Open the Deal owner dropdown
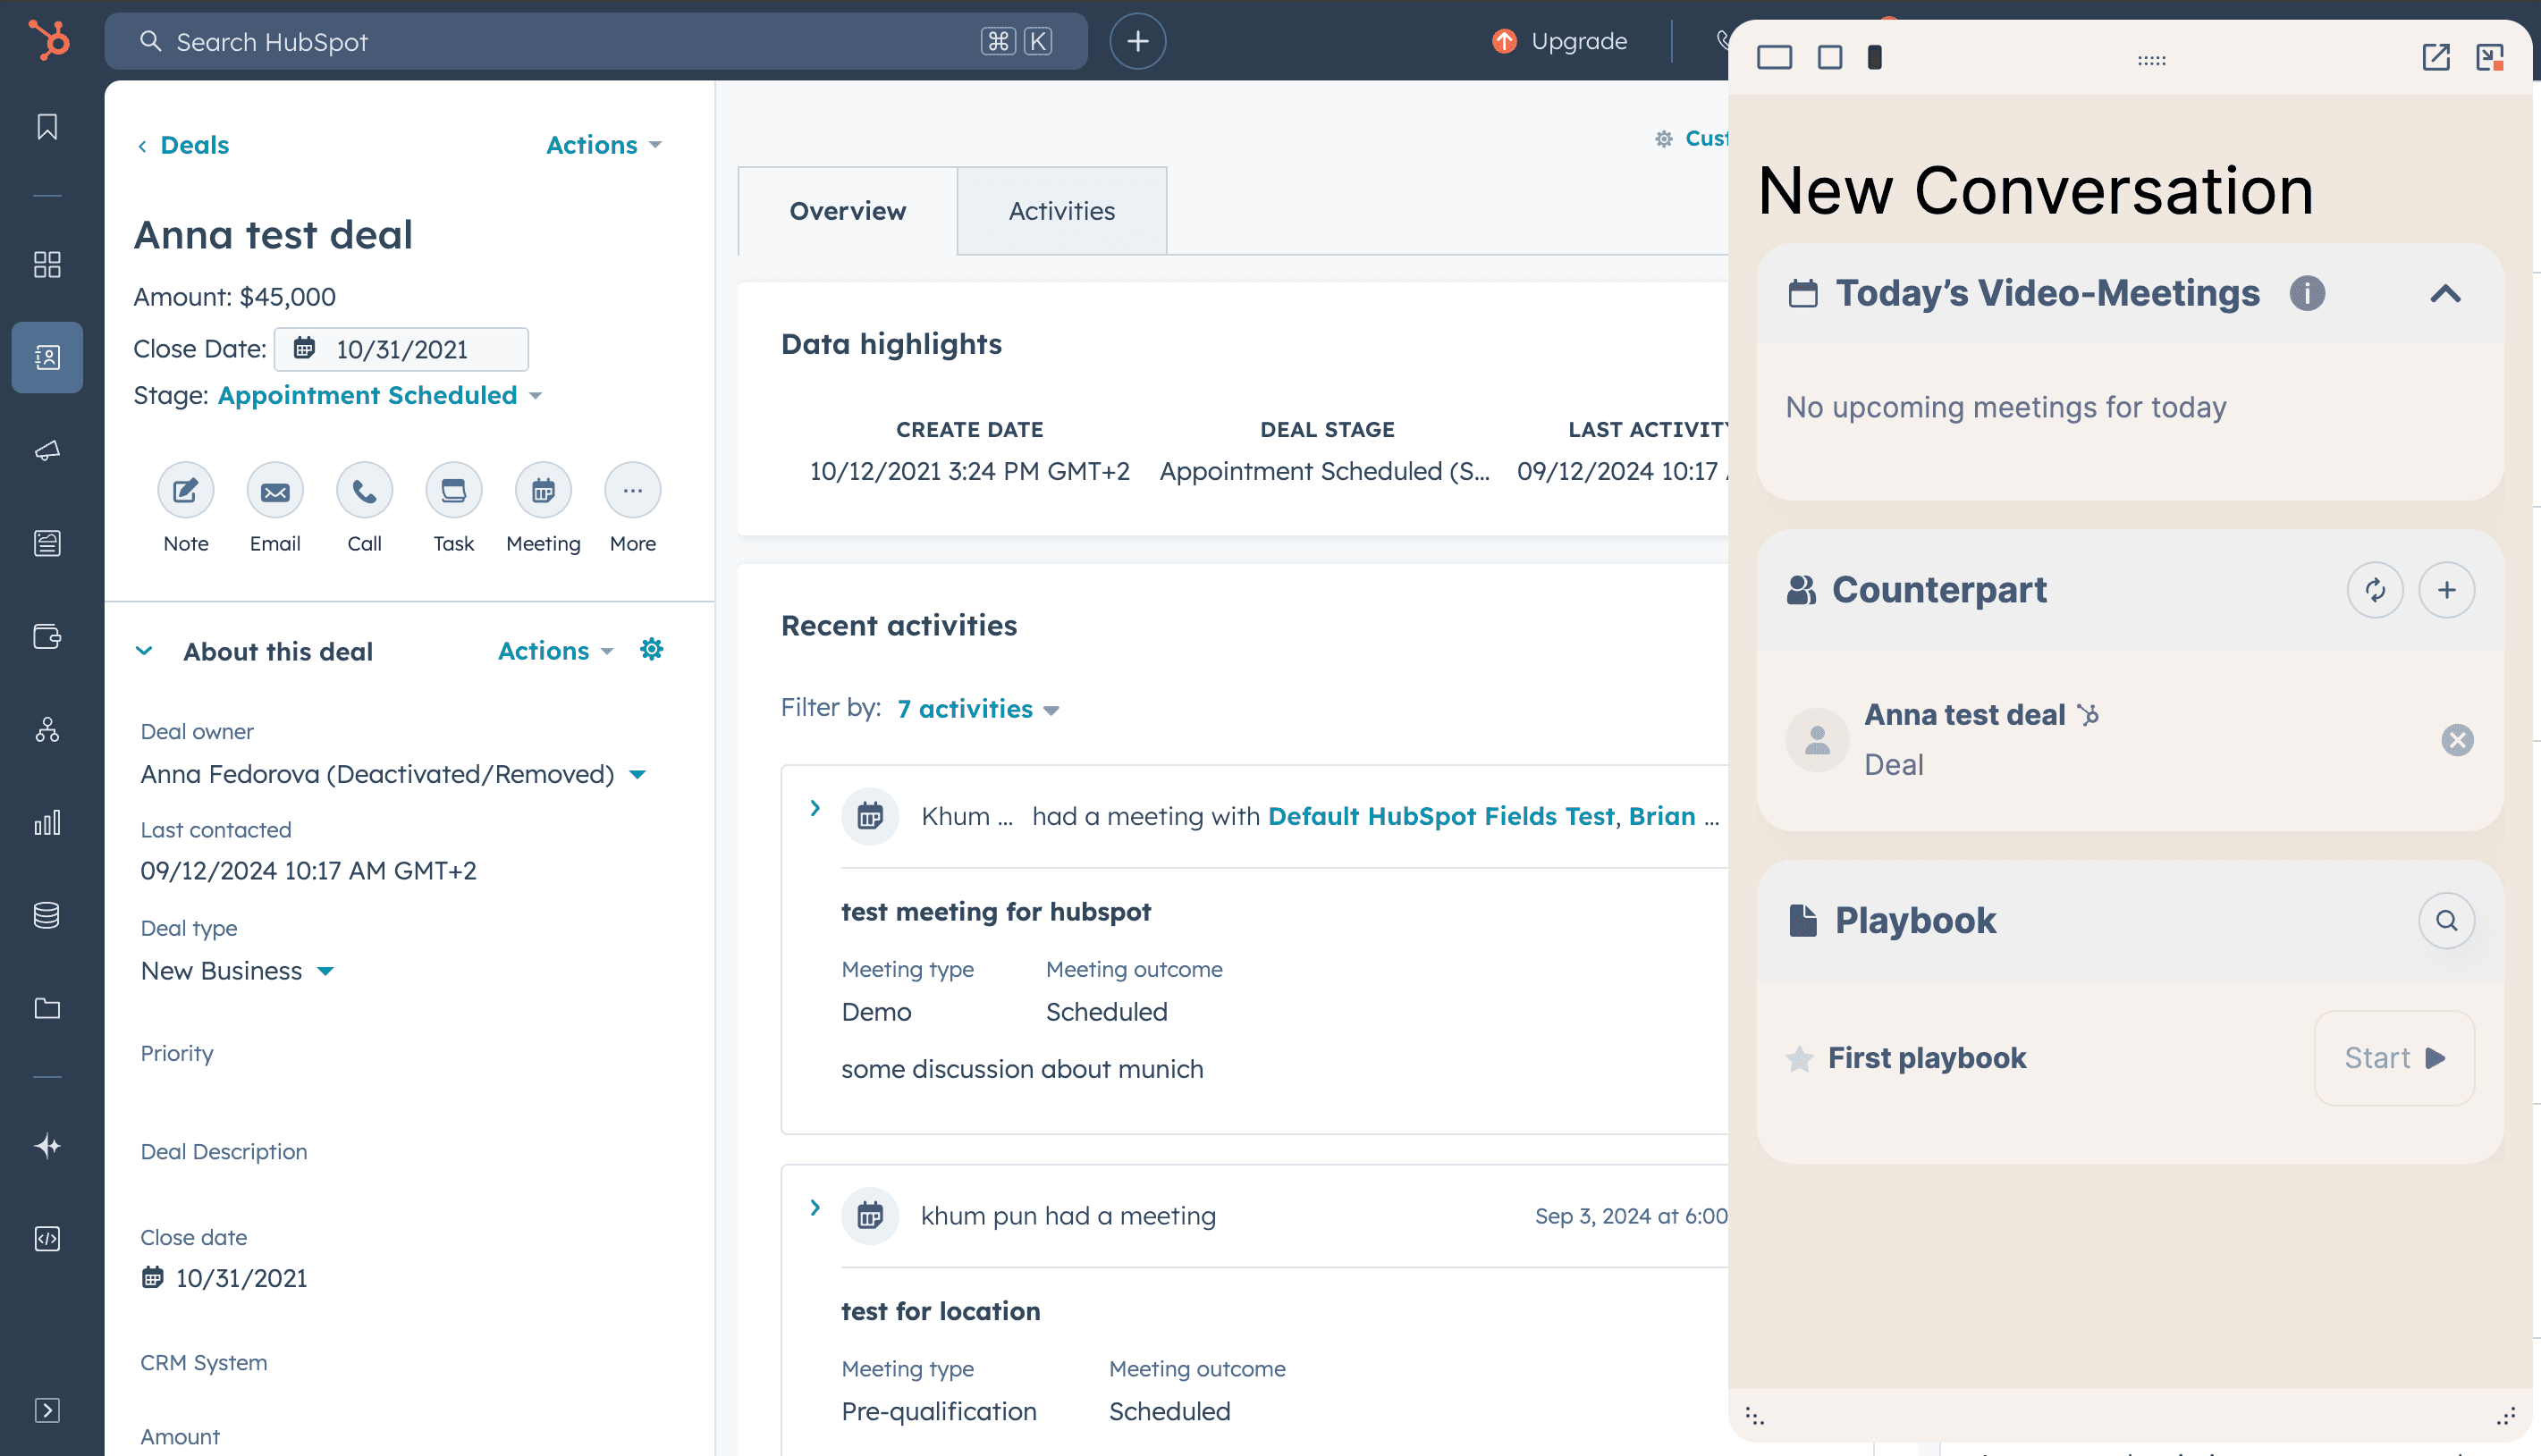This screenshot has height=1456, width=2541. click(x=394, y=774)
